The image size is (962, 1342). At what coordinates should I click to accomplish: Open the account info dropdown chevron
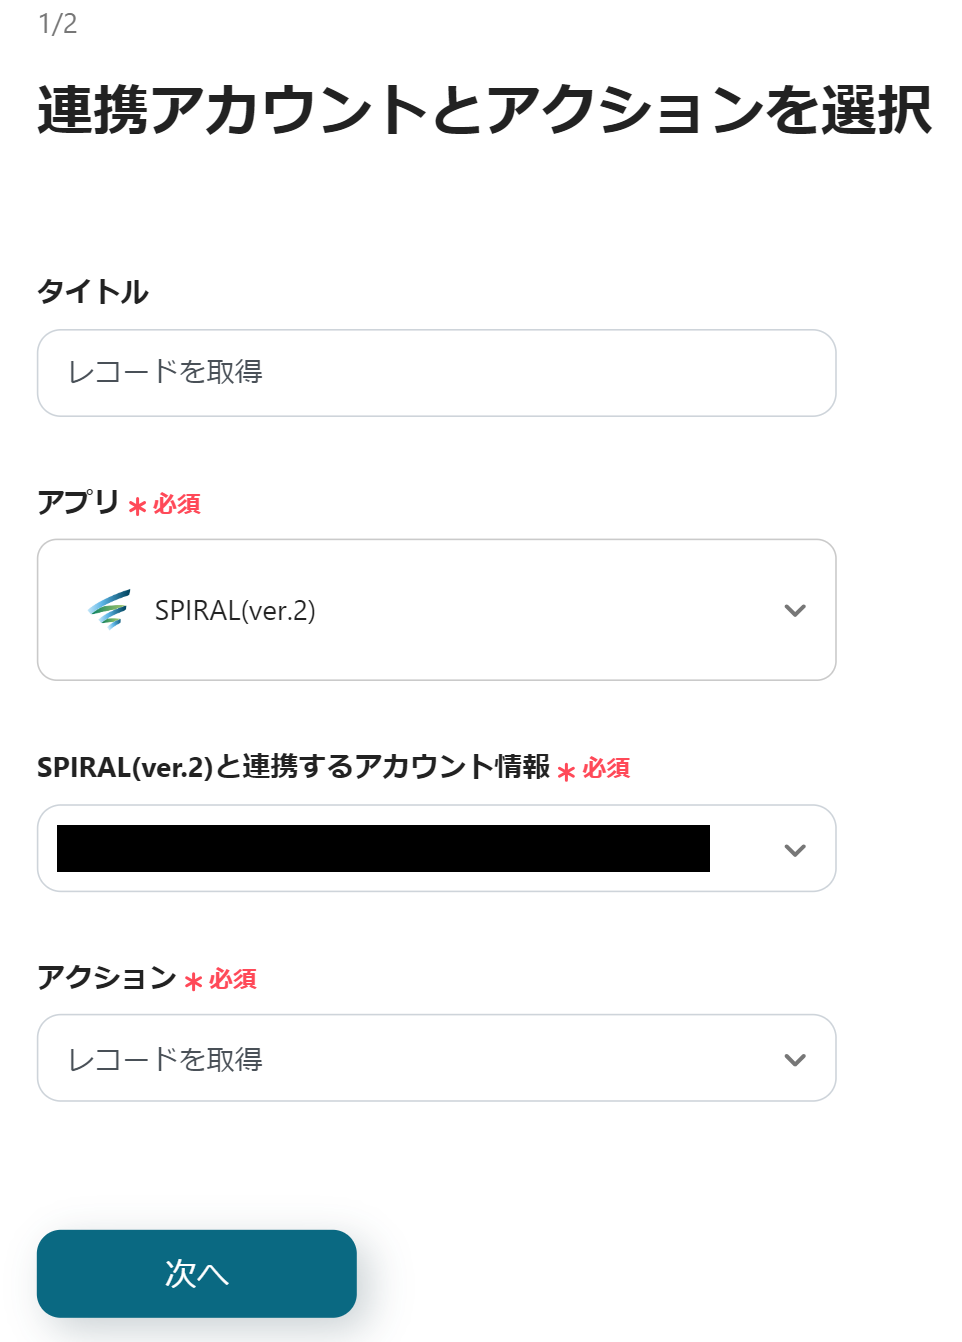coord(795,850)
